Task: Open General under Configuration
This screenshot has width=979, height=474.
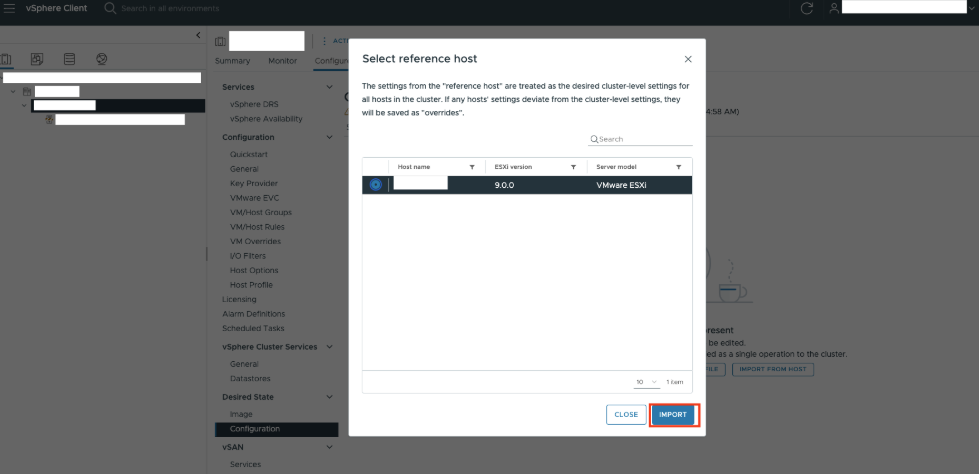Action: (244, 169)
